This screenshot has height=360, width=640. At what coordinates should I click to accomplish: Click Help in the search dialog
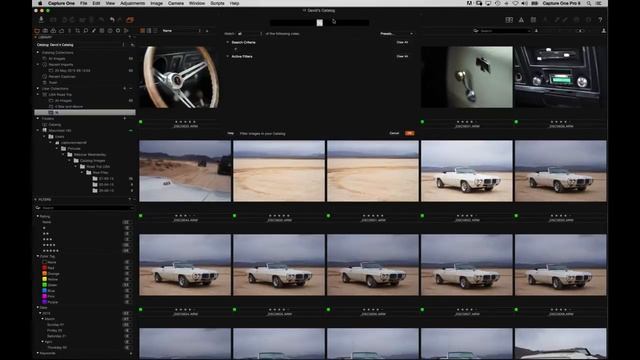click(x=230, y=133)
